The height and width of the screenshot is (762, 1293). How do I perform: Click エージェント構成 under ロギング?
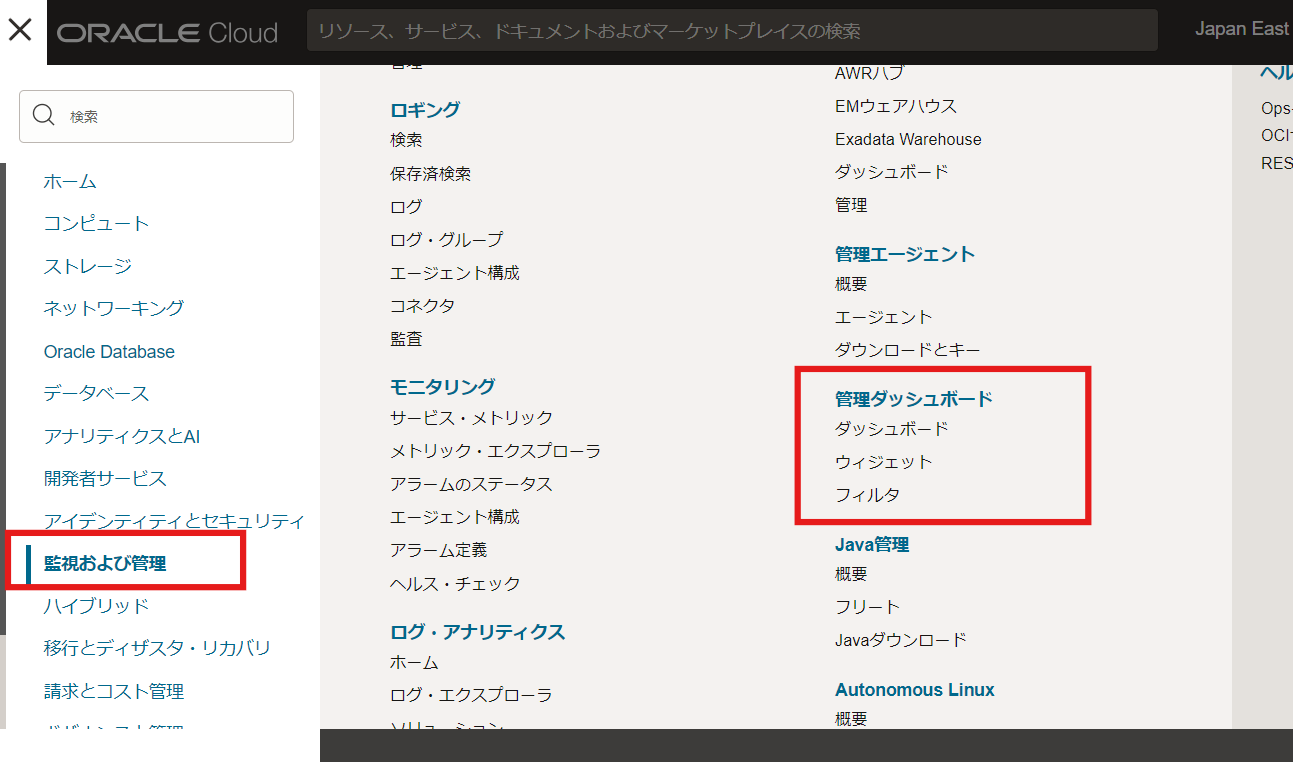(x=455, y=273)
